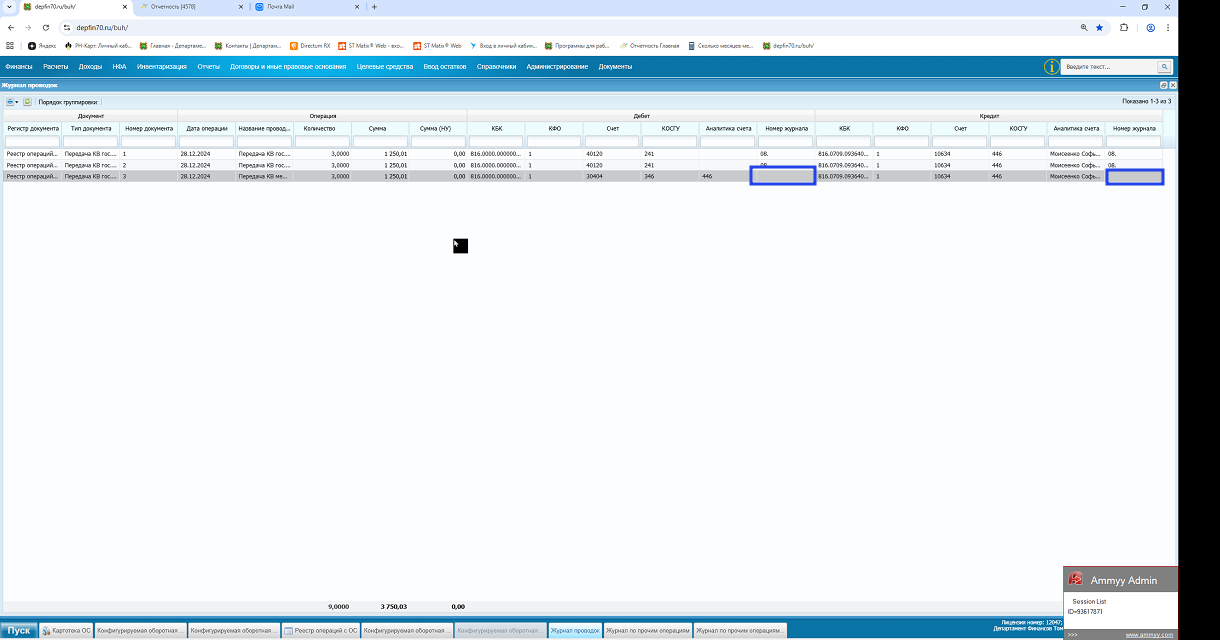The width and height of the screenshot is (1220, 640).
Task: Click the total sum 3 750,03
Action: click(x=394, y=607)
